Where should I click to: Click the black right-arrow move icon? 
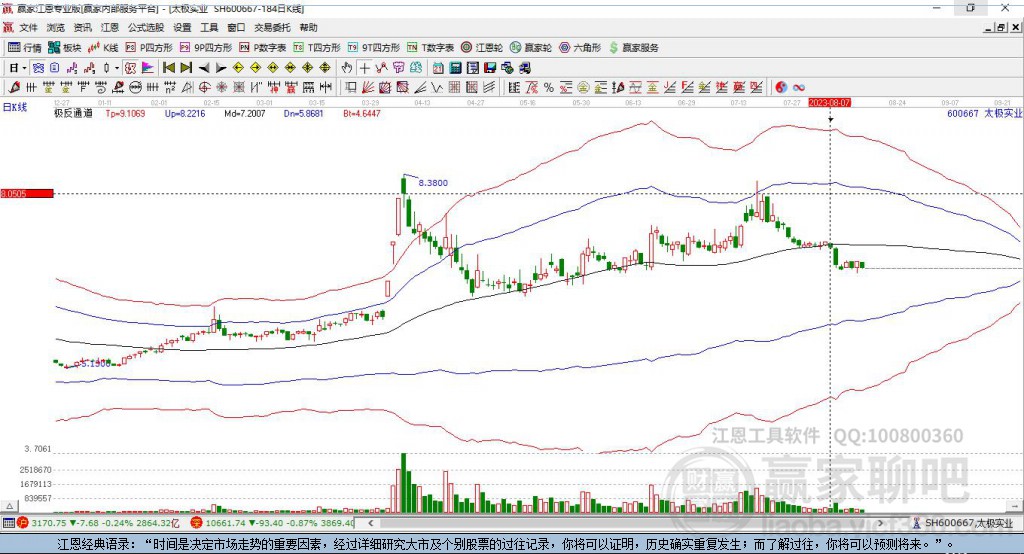pyautogui.click(x=221, y=68)
